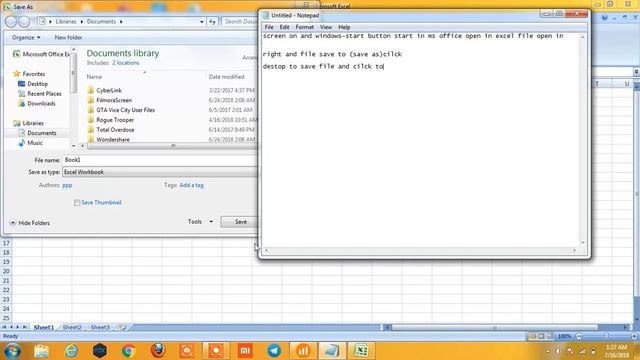This screenshot has width=640, height=360.
Task: Open Telegram from taskbar
Action: point(274,351)
